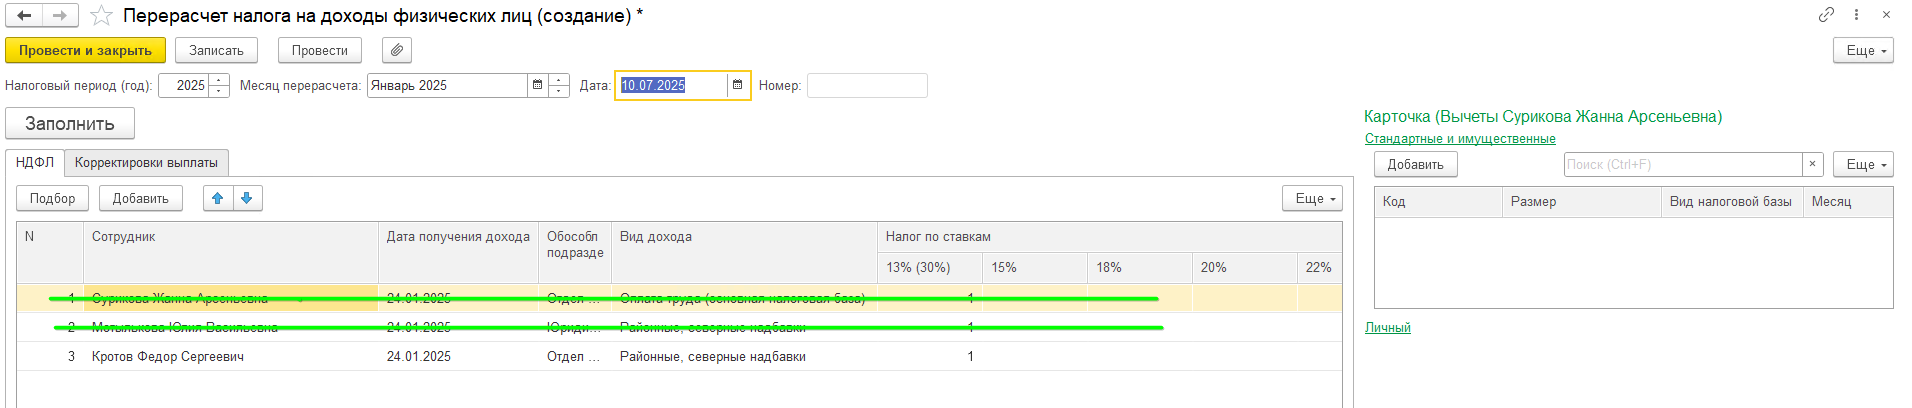This screenshot has width=1912, height=408.
Task: Copy document link via the chain icon
Action: click(x=1826, y=15)
